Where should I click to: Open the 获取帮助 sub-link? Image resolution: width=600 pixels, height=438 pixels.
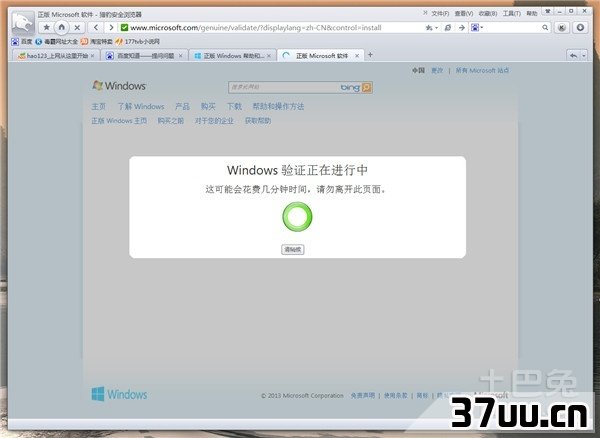pyautogui.click(x=258, y=121)
